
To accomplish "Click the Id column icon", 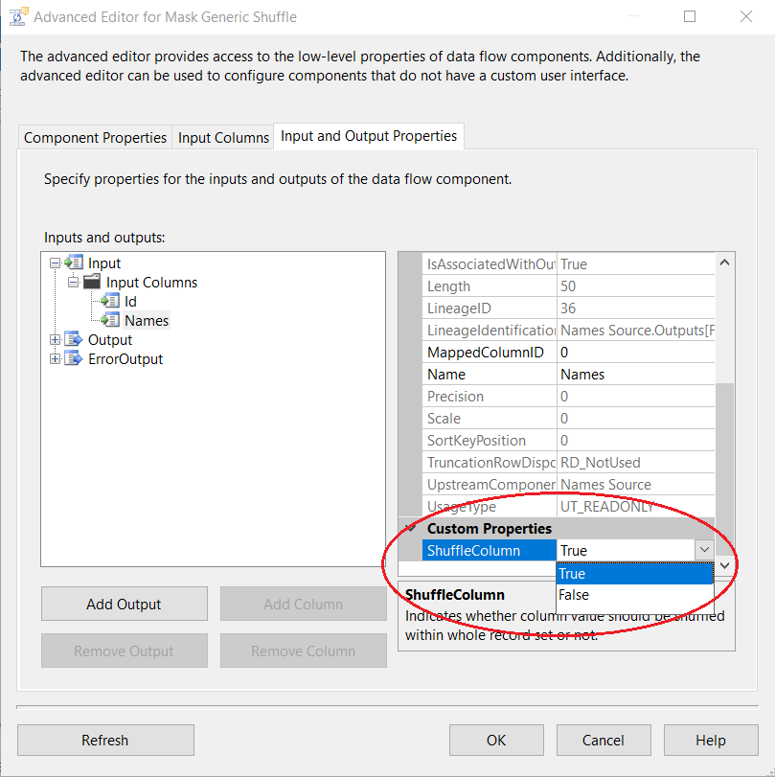I will coord(110,301).
